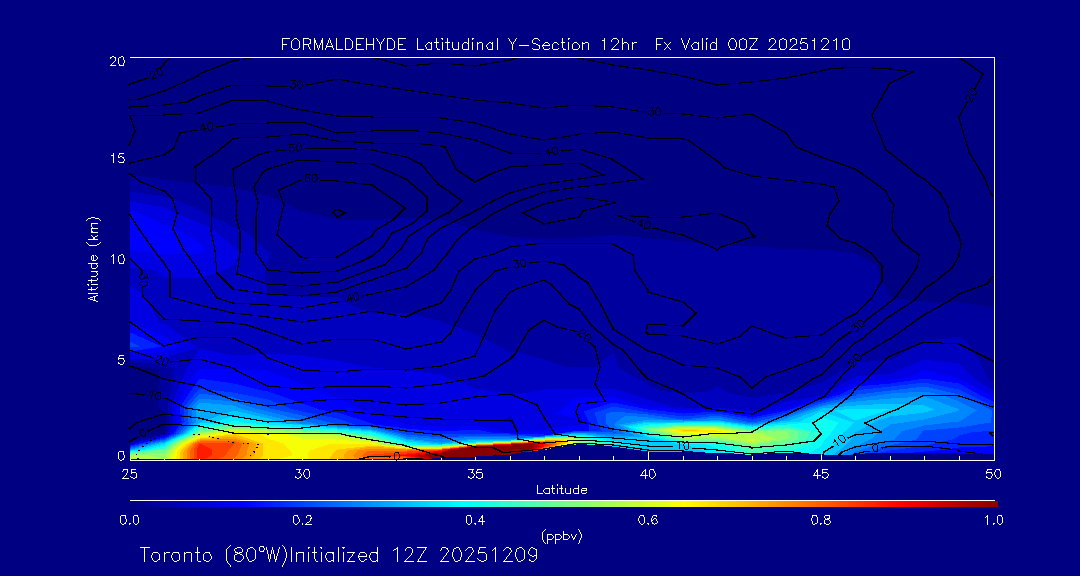Click the Latitude x-axis label
The width and height of the screenshot is (1080, 576).
[561, 489]
